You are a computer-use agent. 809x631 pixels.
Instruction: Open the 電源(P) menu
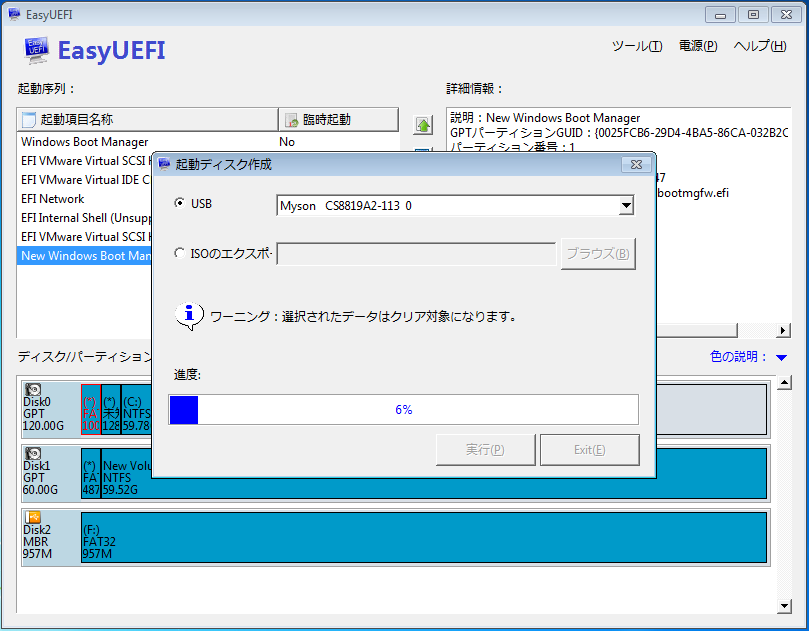[698, 46]
